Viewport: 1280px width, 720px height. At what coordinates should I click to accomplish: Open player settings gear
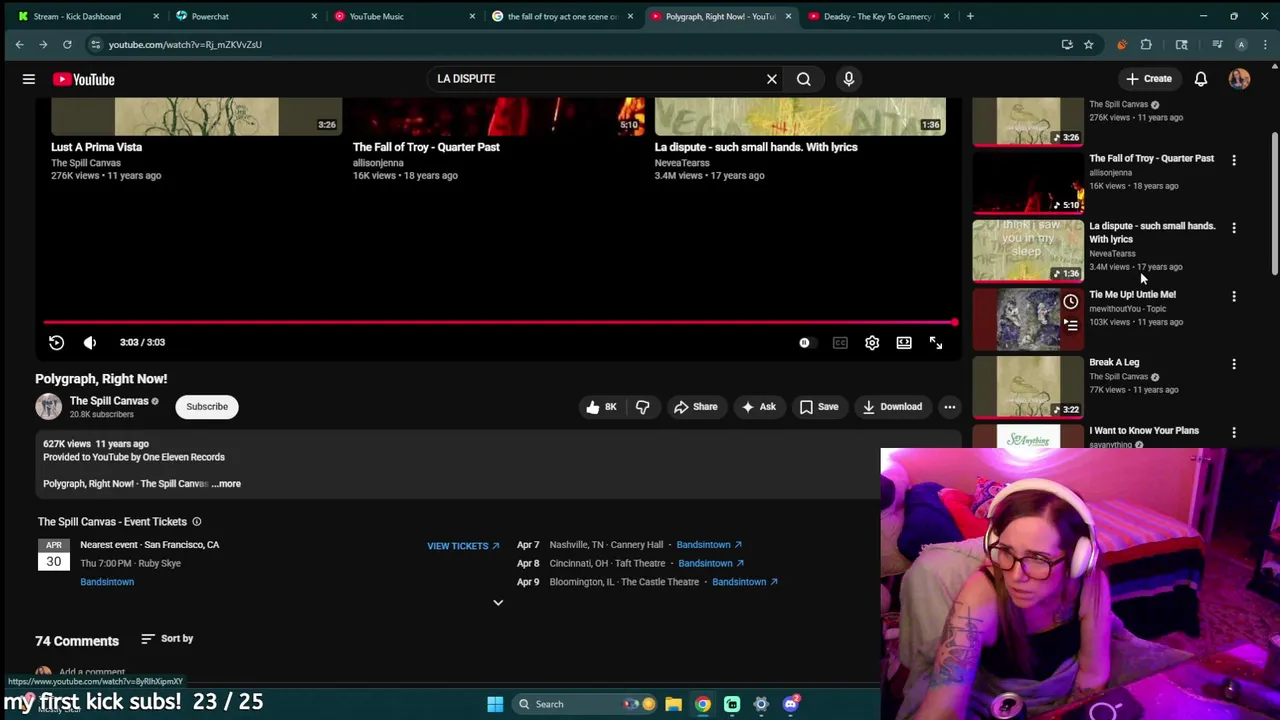coord(872,343)
